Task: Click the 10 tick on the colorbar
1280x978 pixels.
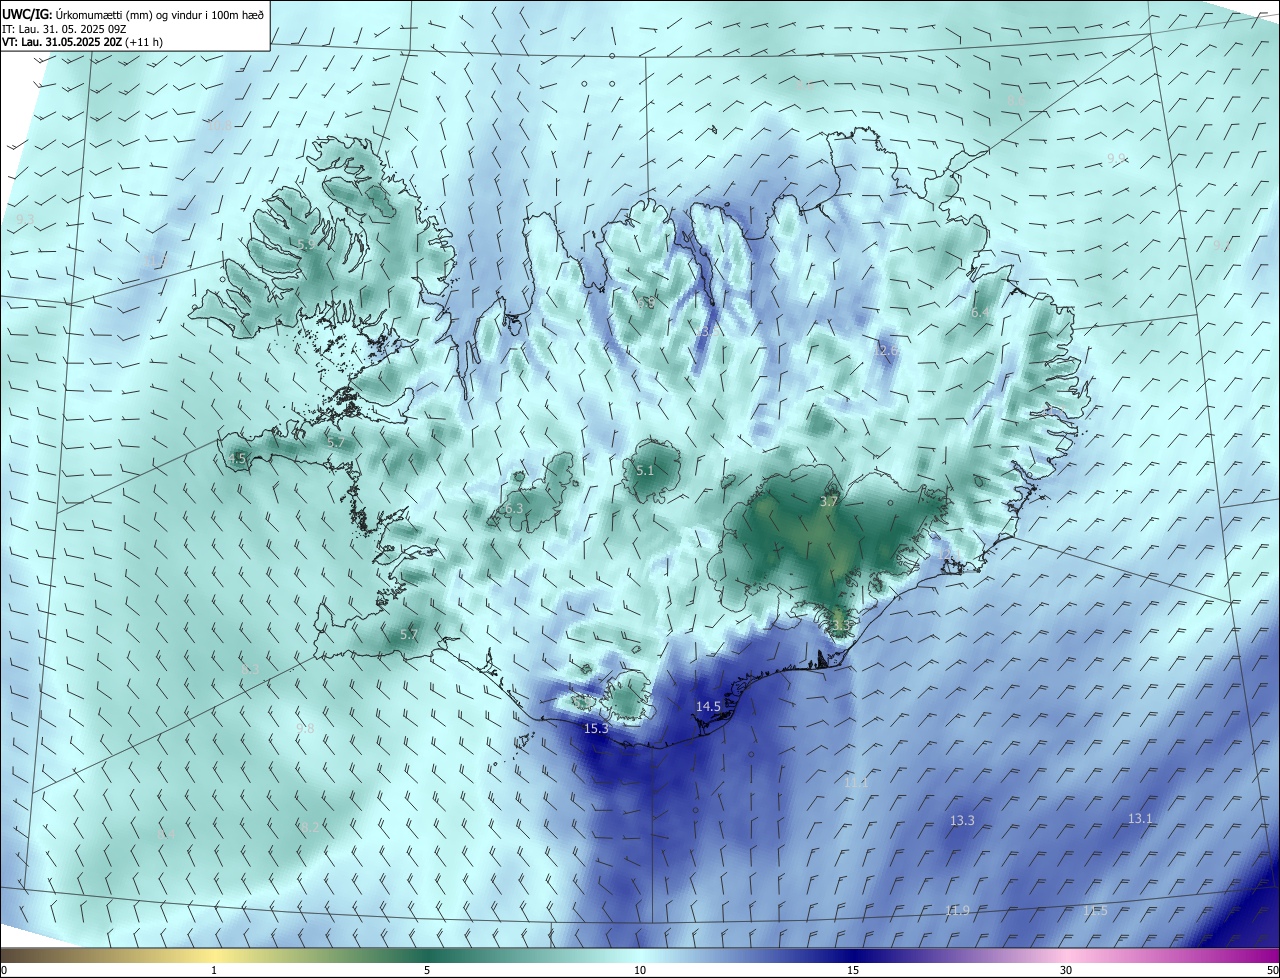Action: click(640, 970)
